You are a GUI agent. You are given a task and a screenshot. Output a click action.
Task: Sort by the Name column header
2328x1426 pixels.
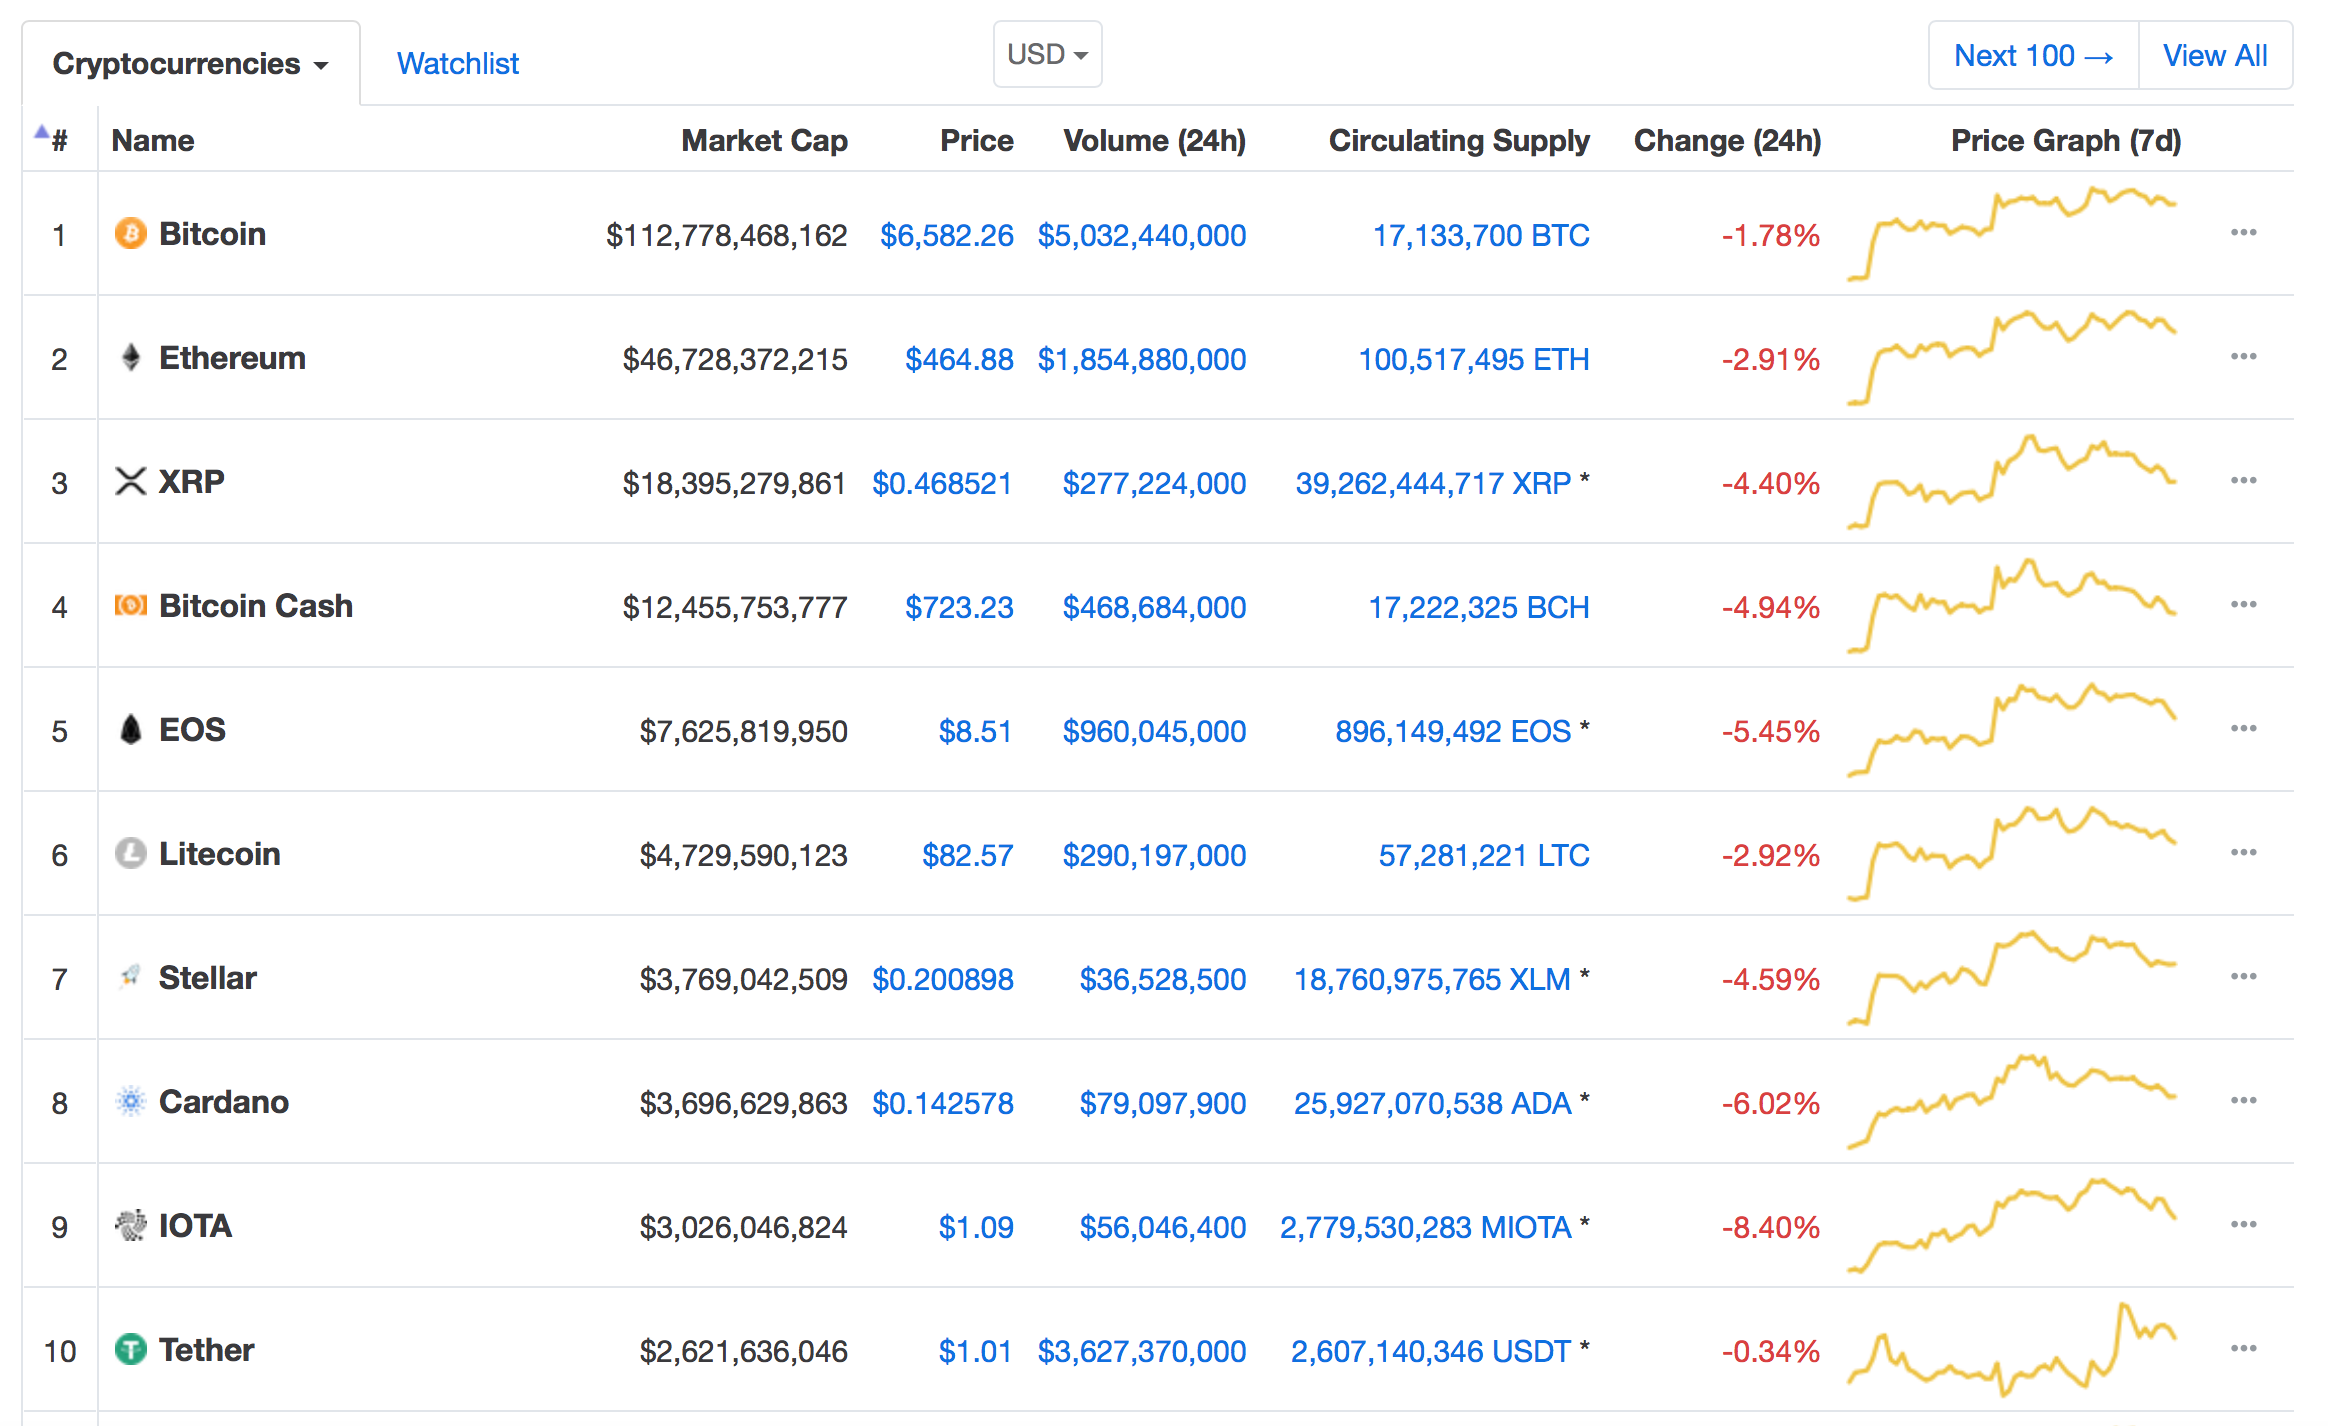153,141
